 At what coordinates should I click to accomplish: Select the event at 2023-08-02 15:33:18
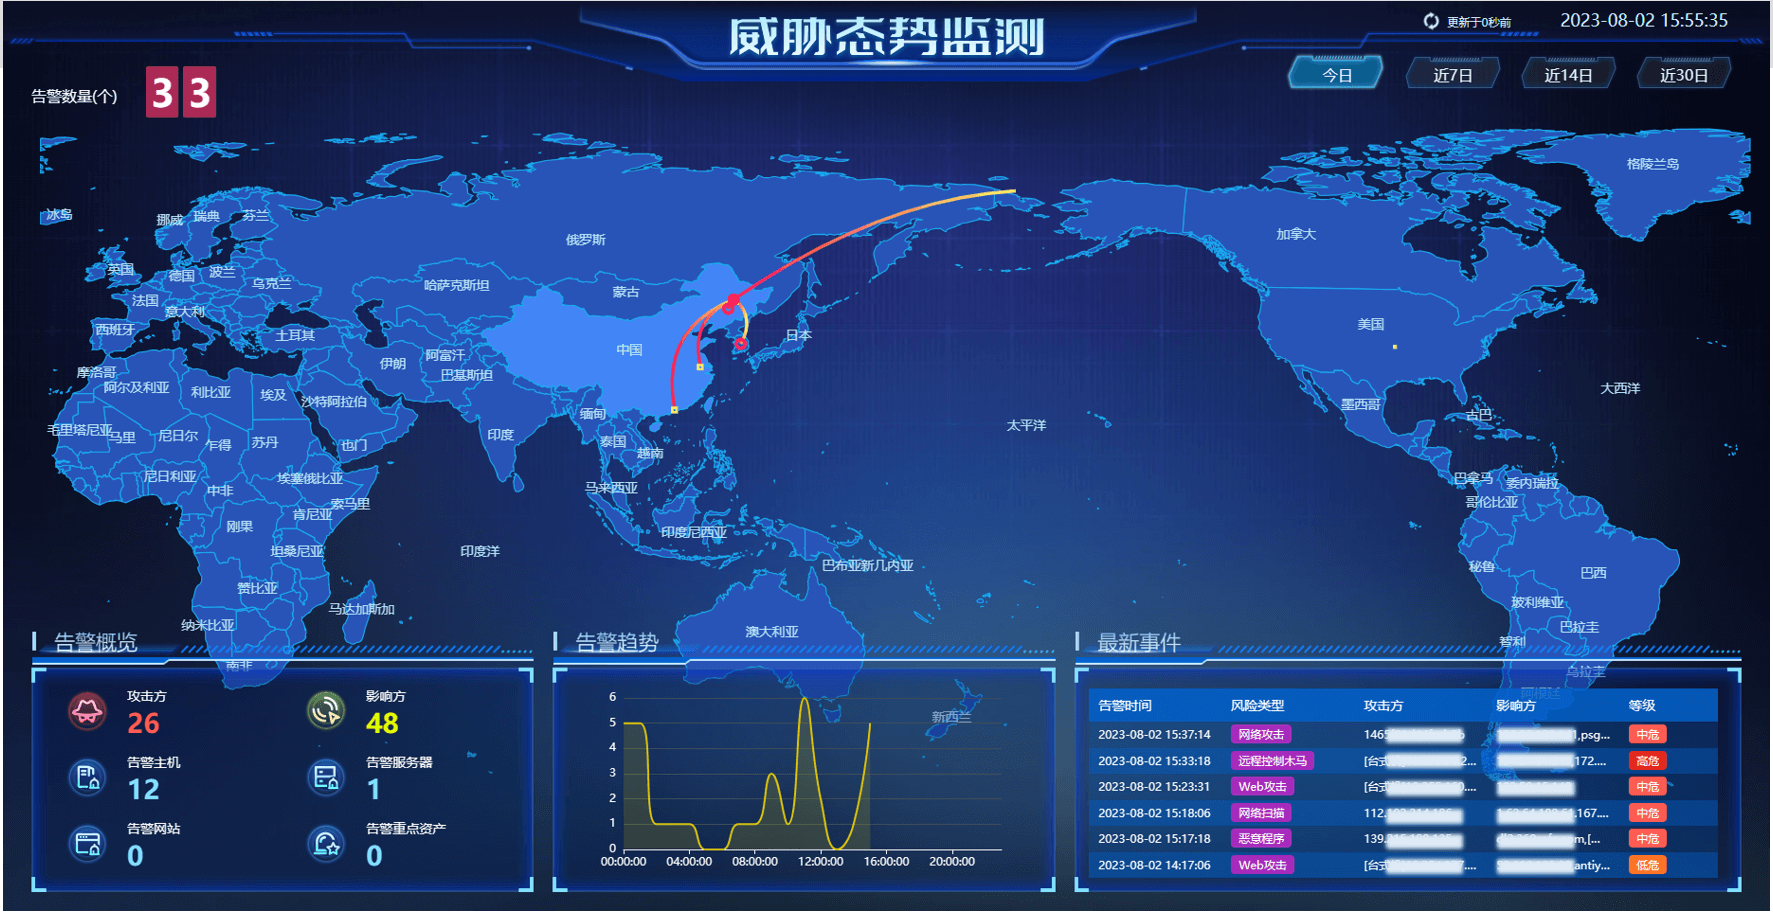coord(1403,760)
